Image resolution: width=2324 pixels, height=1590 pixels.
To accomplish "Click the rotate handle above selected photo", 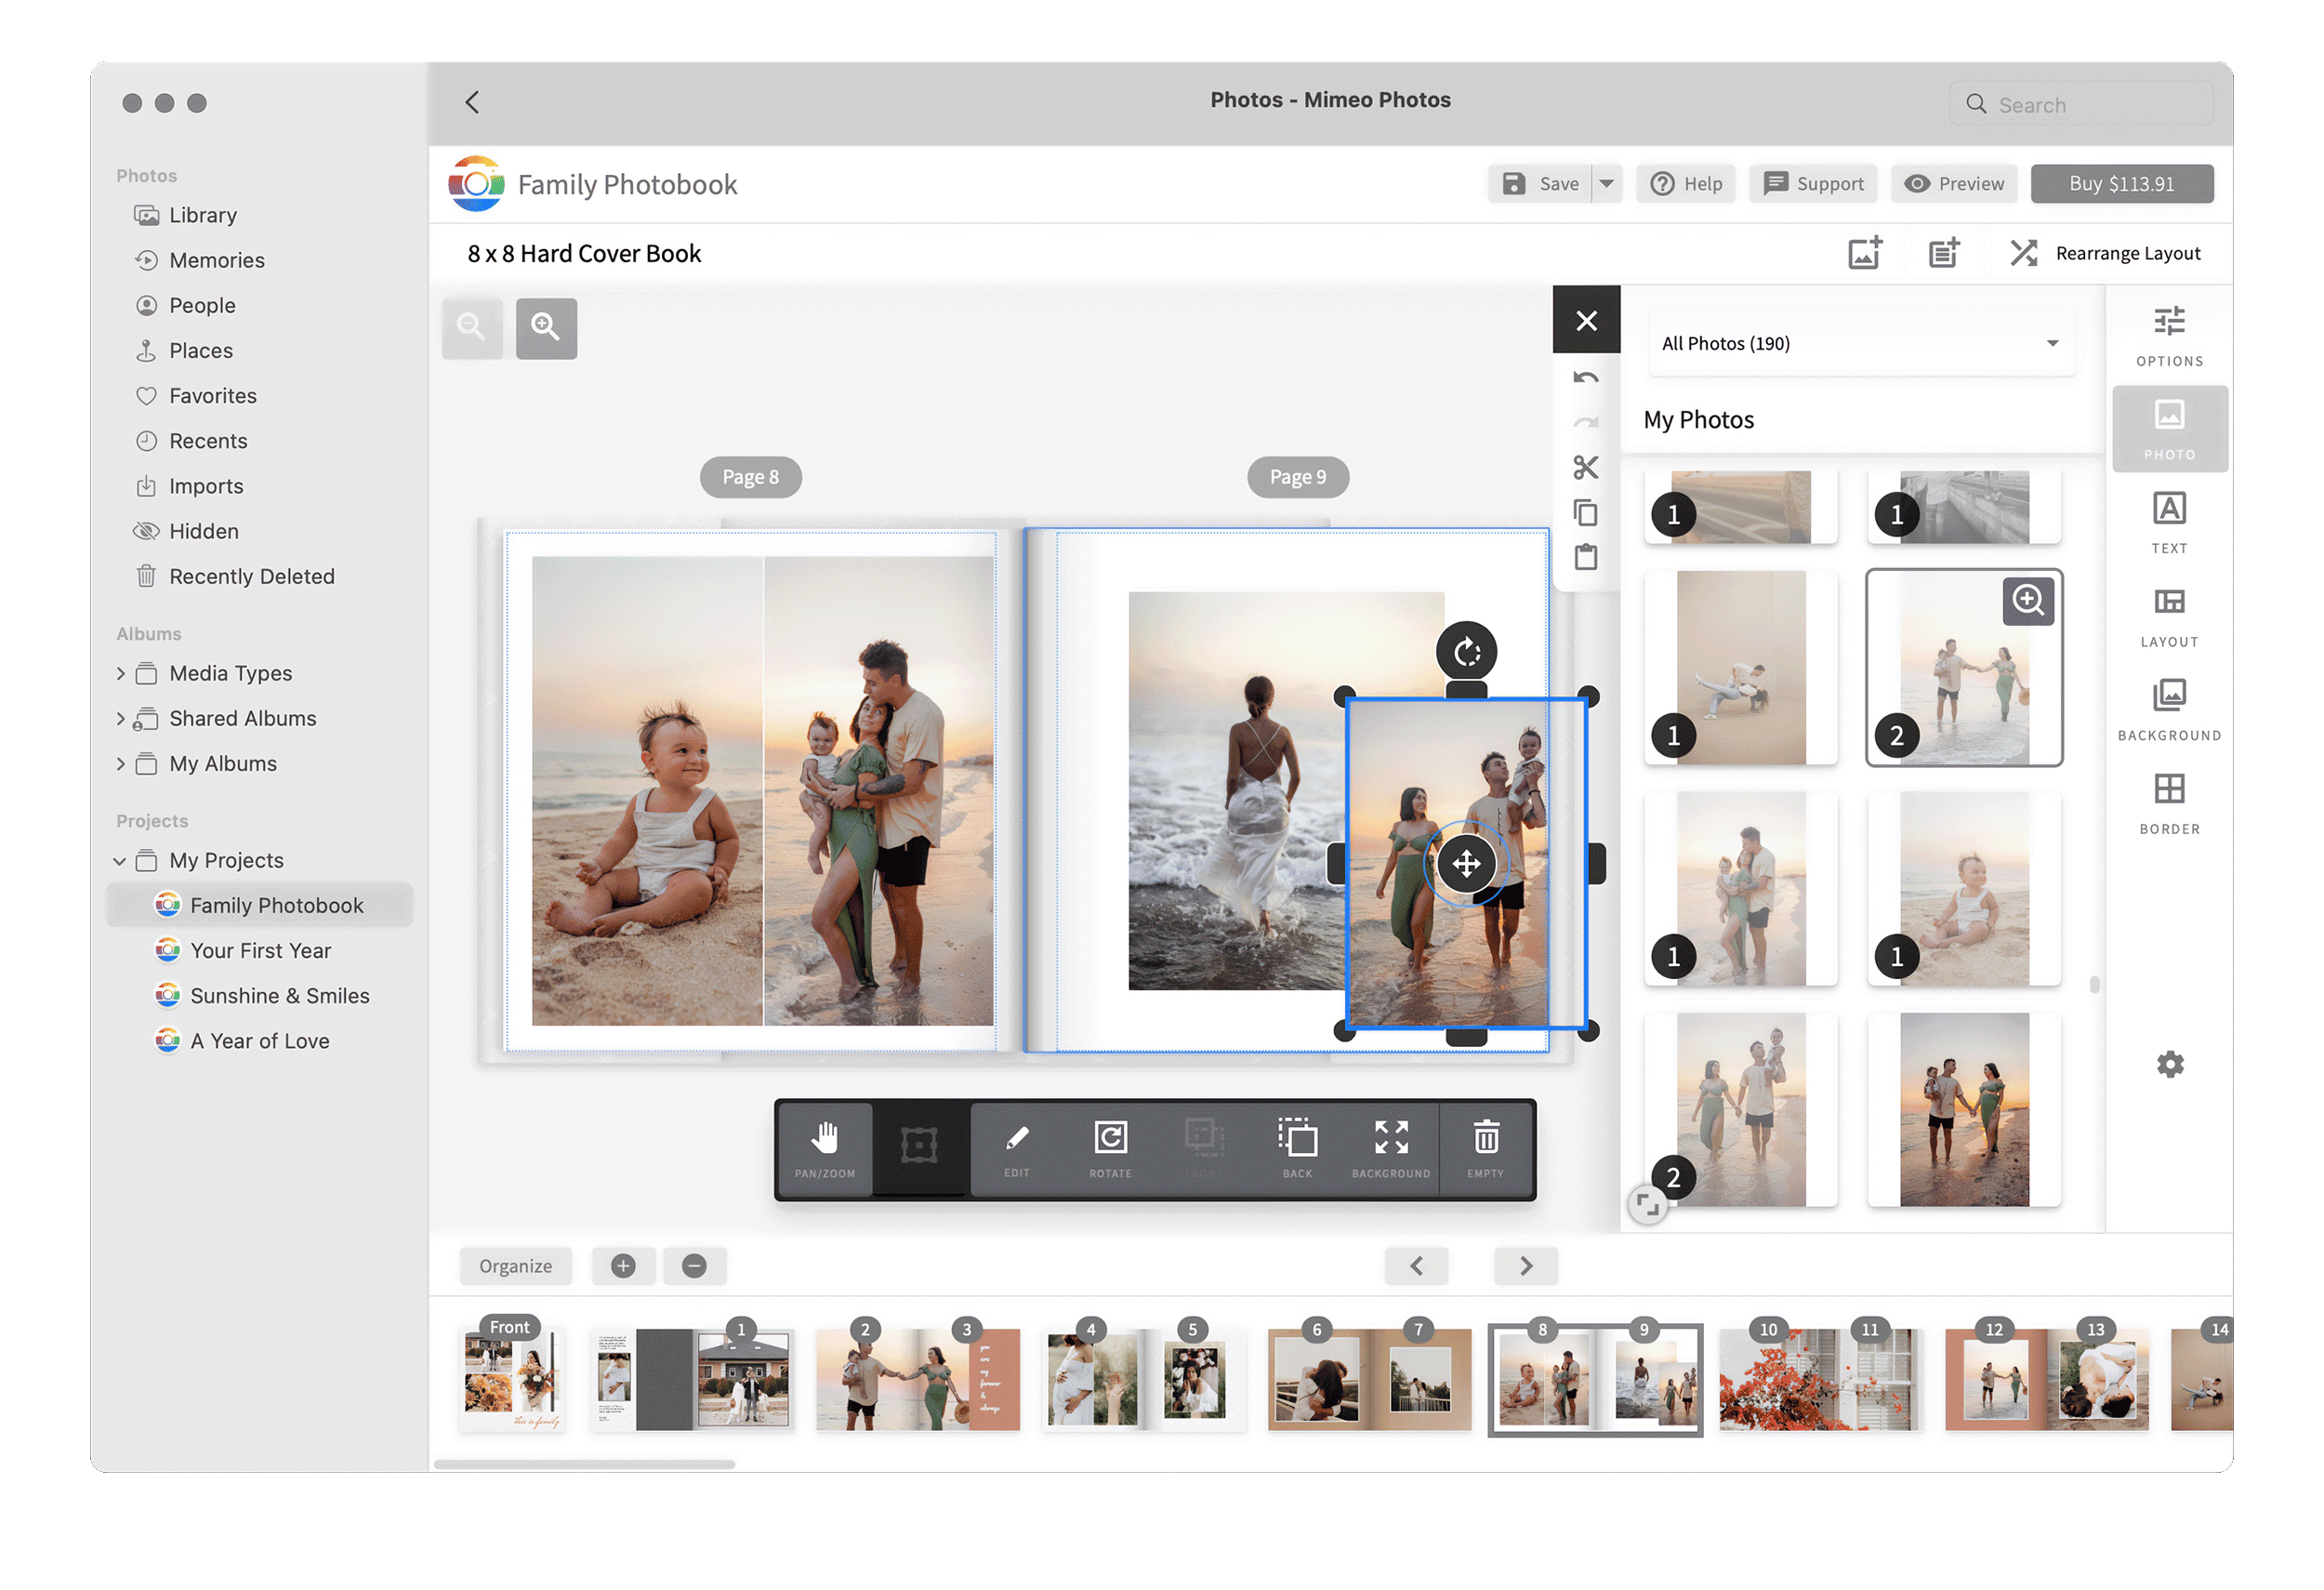I will pyautogui.click(x=1466, y=652).
